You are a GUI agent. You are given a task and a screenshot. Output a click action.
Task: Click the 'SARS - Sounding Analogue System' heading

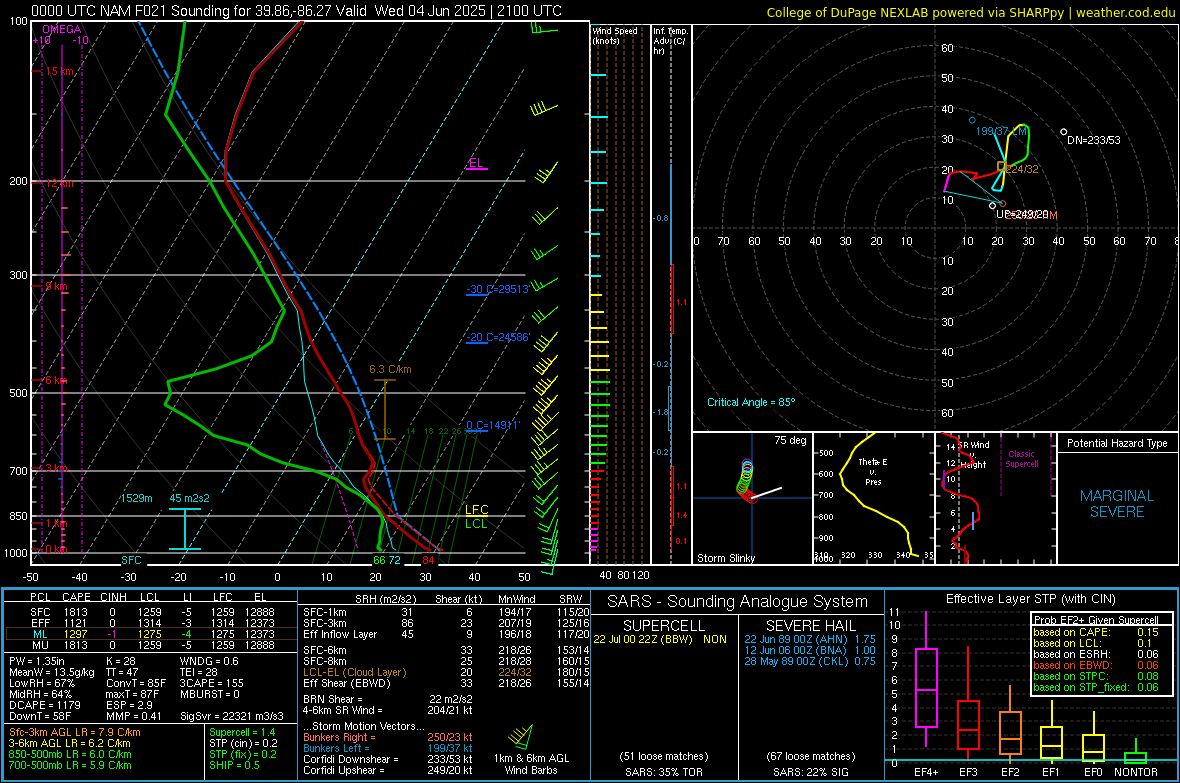tap(738, 602)
